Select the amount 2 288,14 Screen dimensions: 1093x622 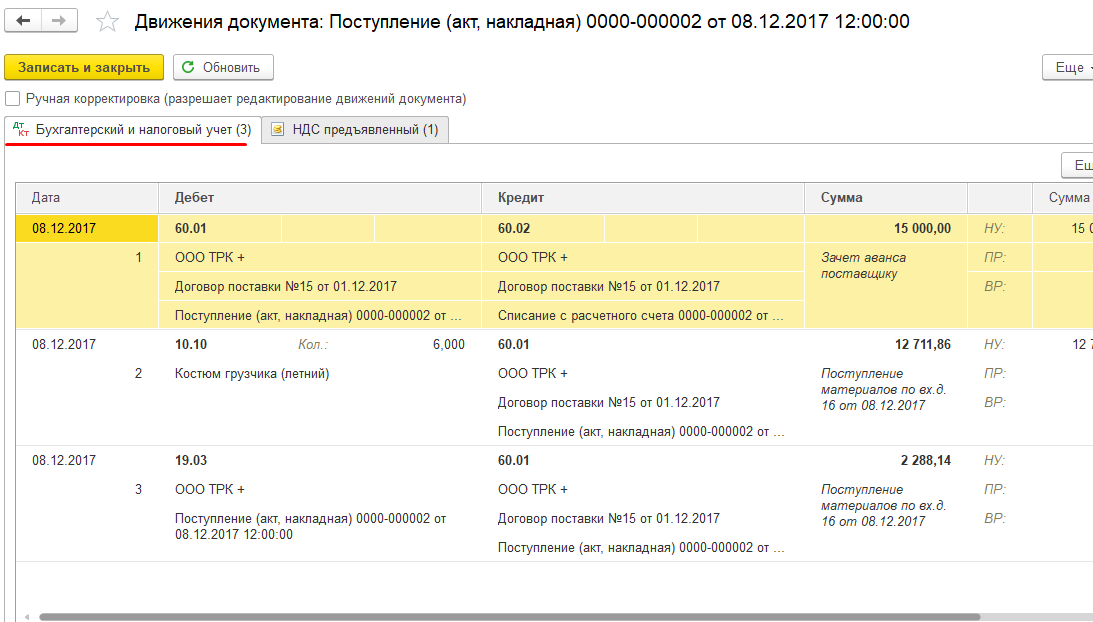tap(925, 460)
